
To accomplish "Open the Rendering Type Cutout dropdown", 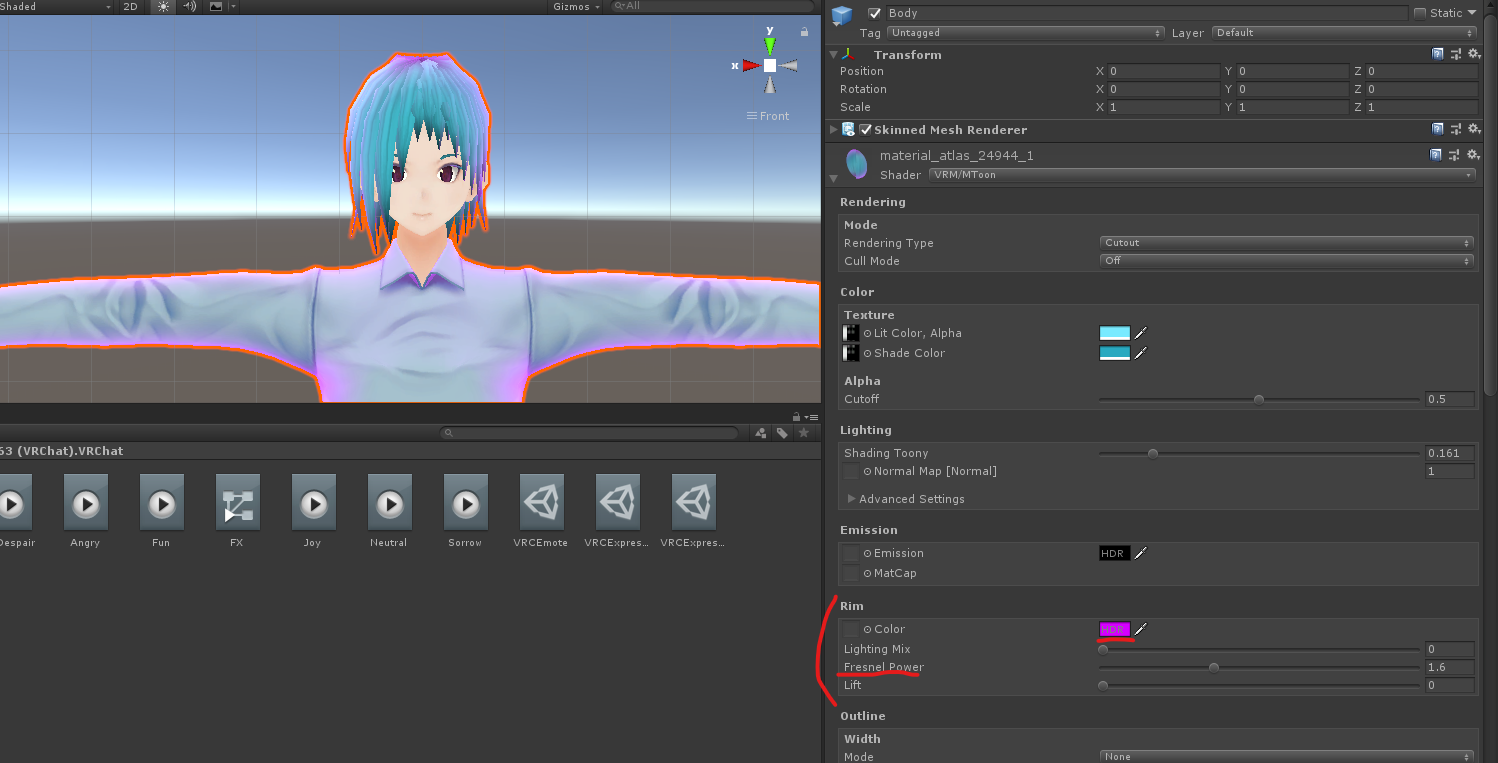I will (1286, 243).
